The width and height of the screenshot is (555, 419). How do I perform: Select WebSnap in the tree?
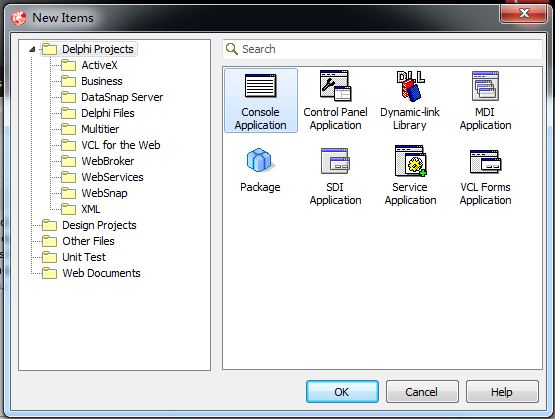(104, 193)
